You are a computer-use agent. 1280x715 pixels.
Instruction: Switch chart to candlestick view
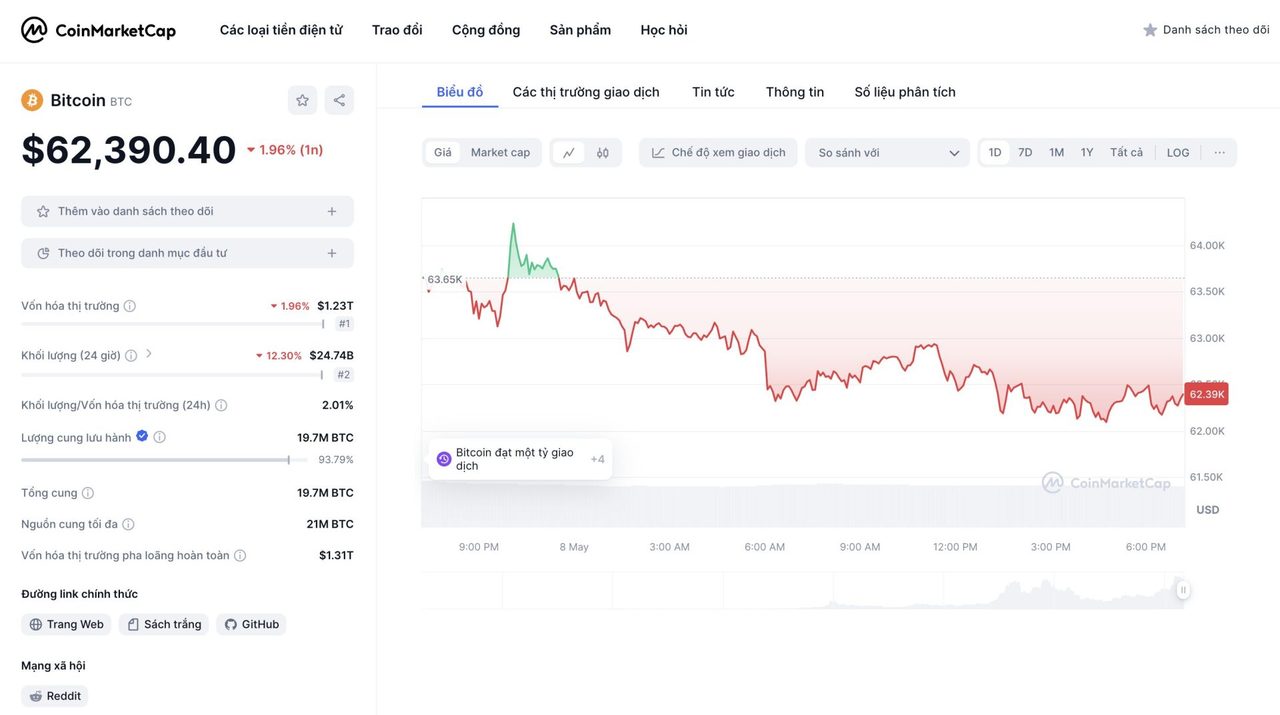[x=603, y=153]
